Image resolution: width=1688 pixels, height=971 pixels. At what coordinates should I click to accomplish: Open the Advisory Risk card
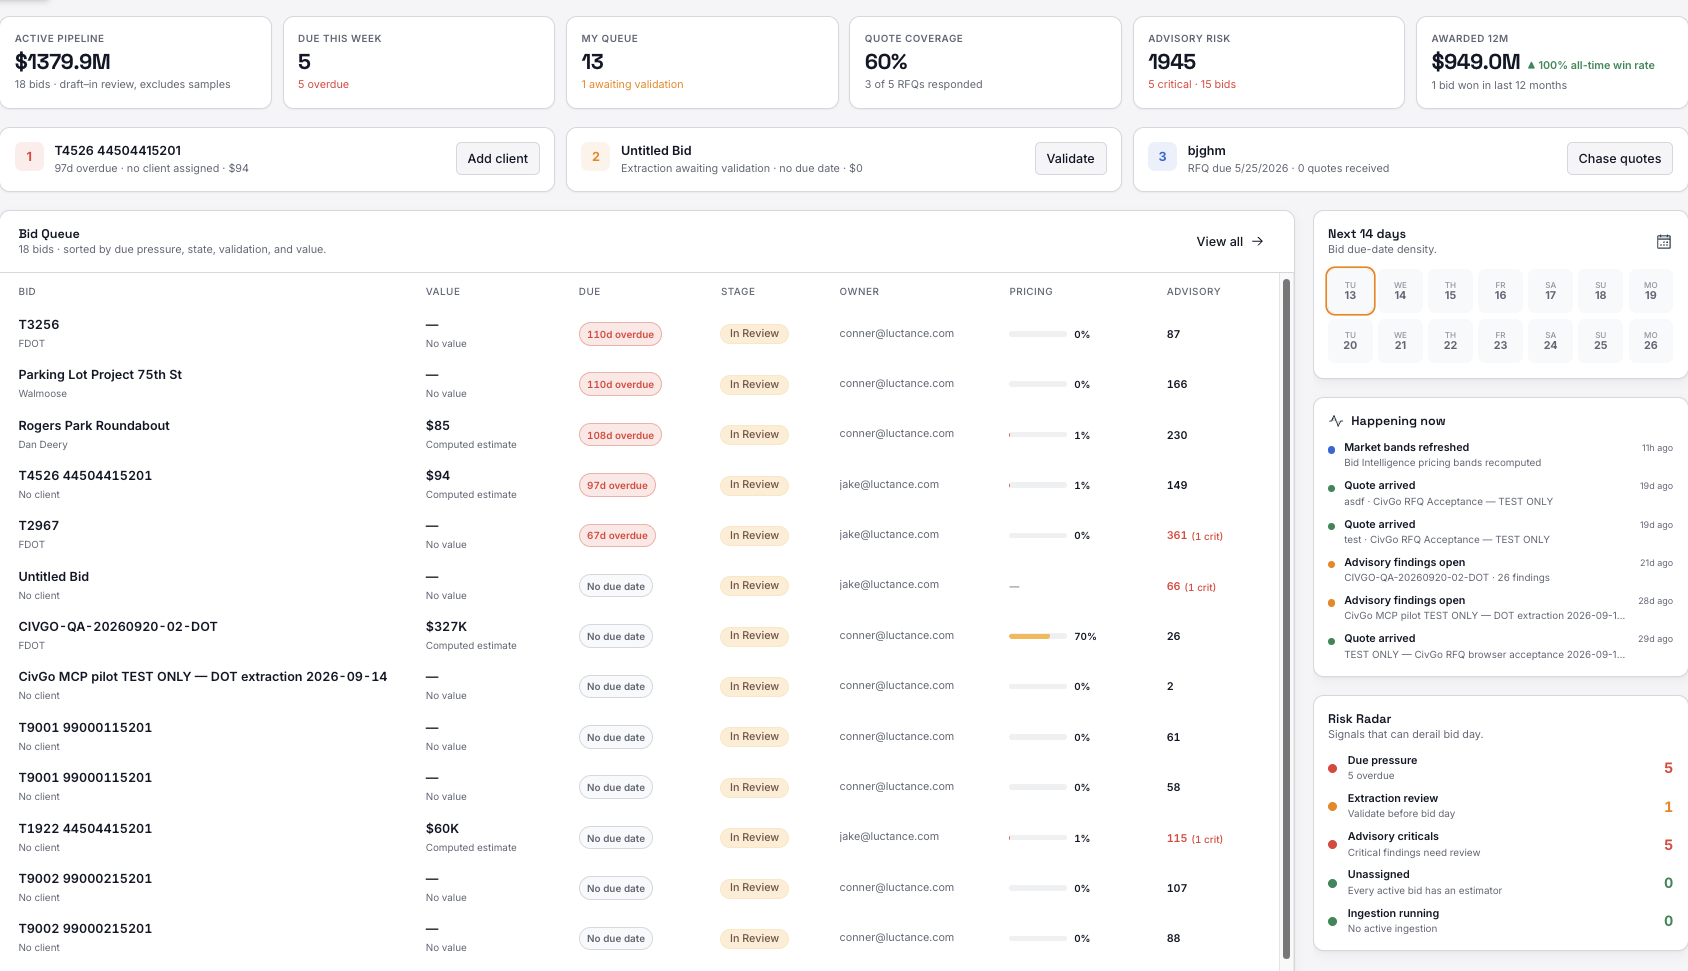[x=1268, y=62]
